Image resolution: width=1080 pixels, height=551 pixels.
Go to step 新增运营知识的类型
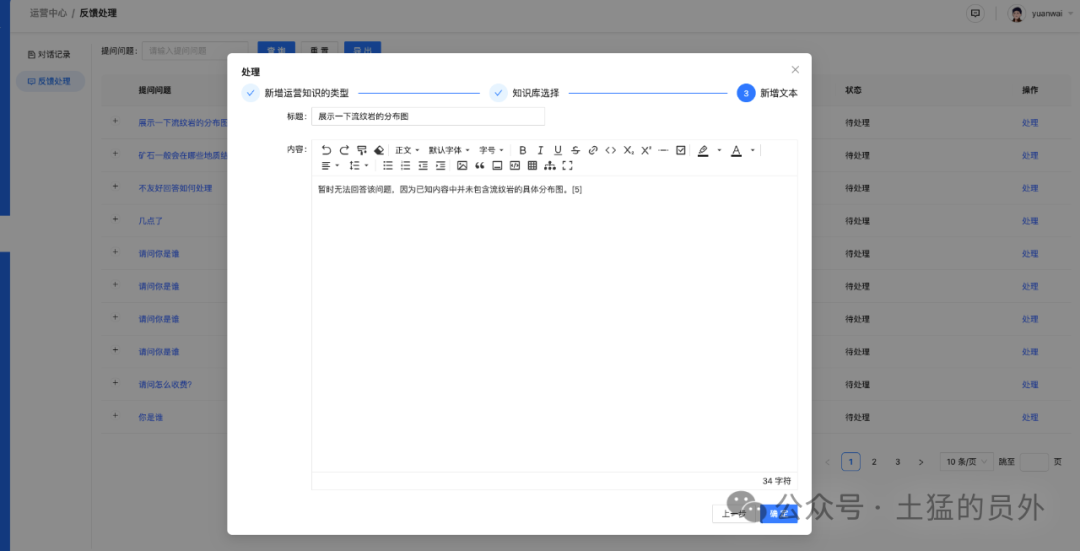click(295, 93)
